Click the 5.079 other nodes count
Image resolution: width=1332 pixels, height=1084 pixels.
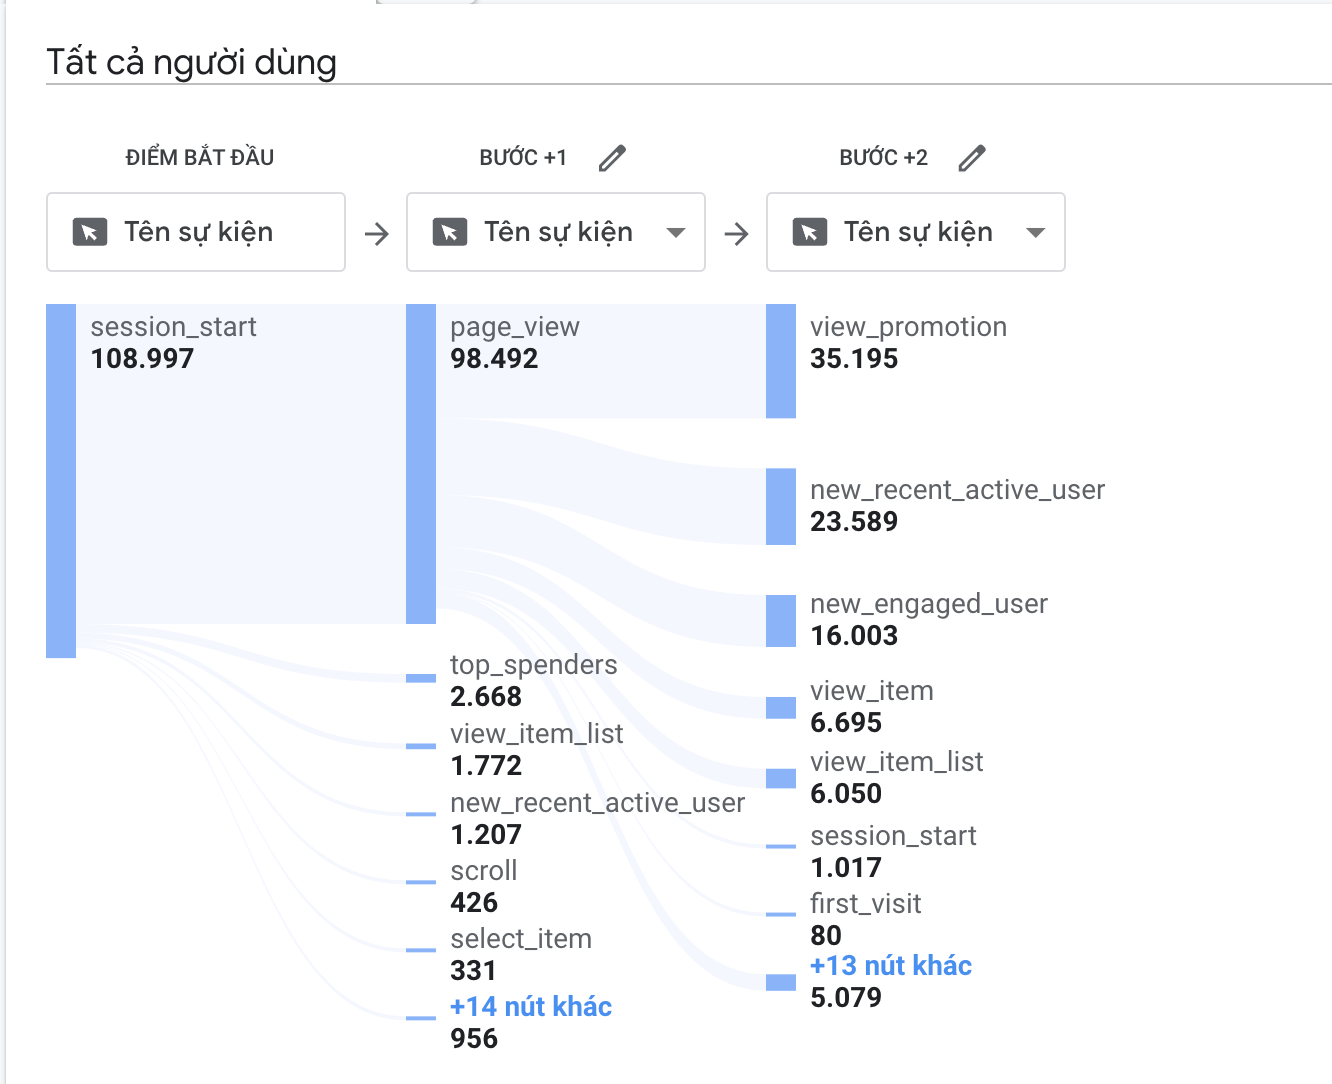point(846,997)
